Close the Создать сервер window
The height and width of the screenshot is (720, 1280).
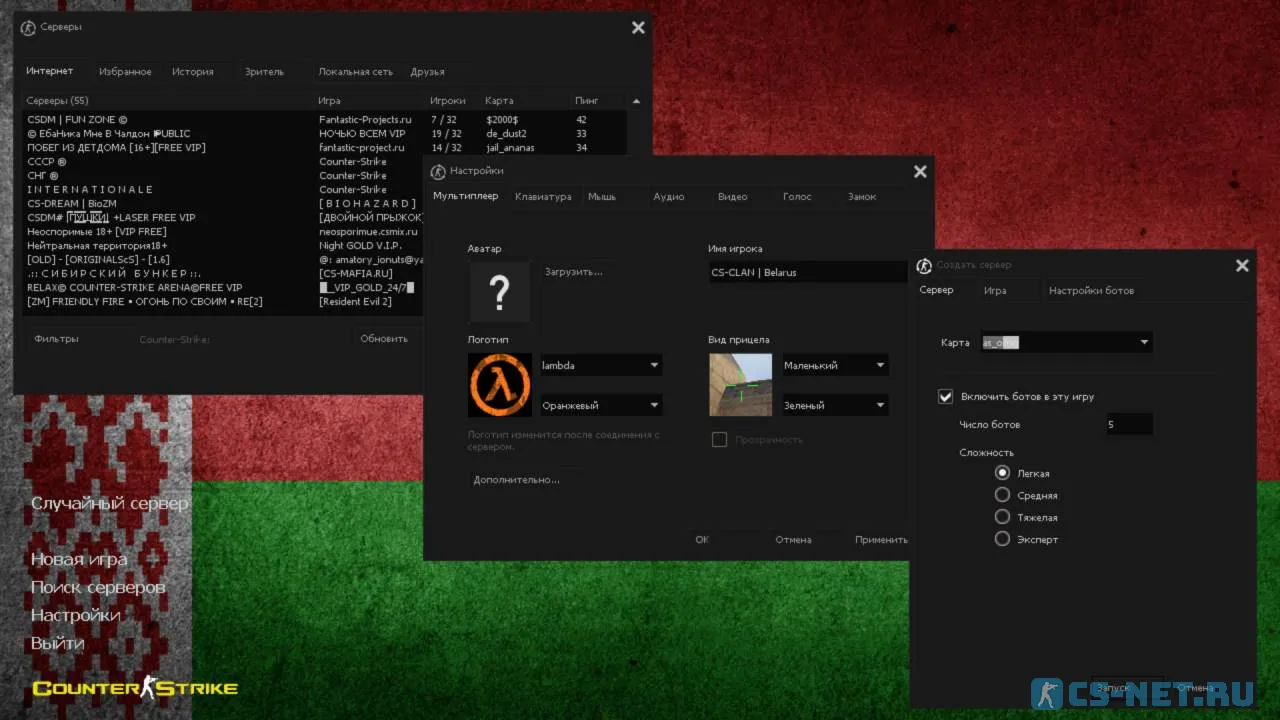(x=1242, y=266)
